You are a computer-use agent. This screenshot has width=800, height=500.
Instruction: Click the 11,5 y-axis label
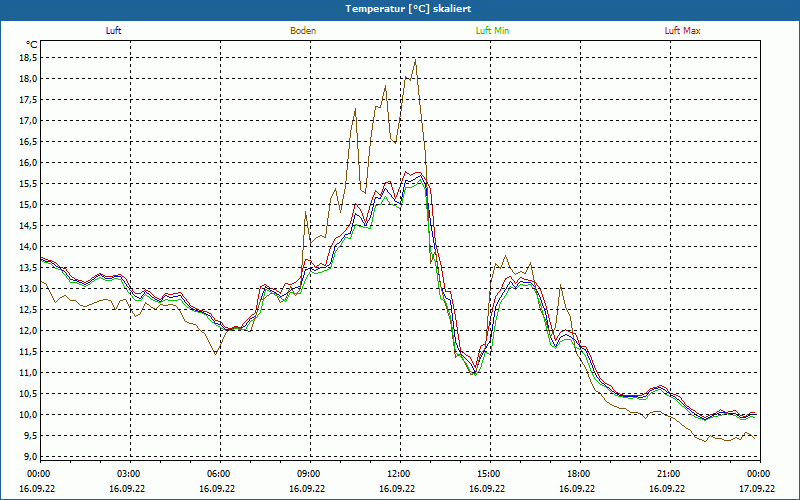[x=28, y=352]
